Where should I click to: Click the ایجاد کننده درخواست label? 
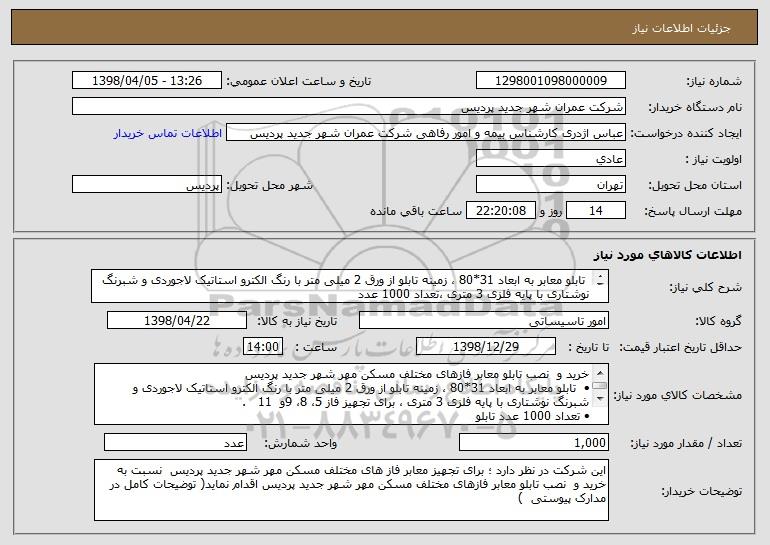686,133
